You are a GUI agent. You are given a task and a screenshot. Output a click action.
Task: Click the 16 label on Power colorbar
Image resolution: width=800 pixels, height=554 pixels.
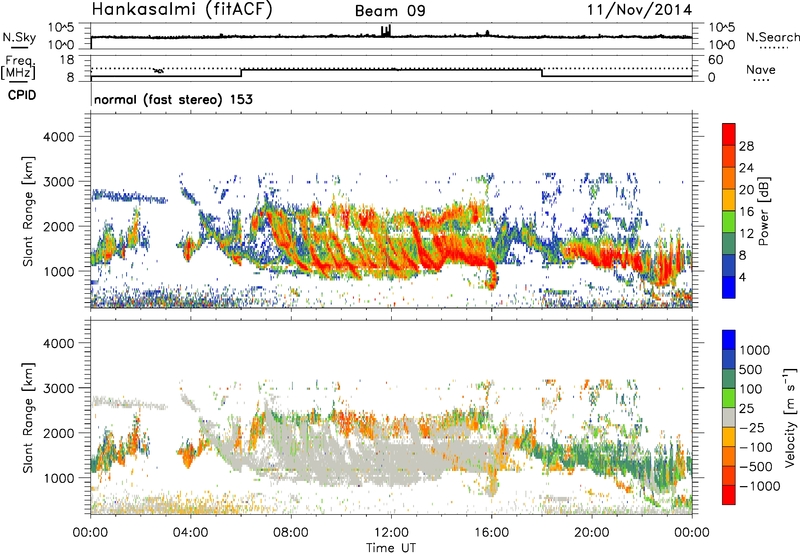[746, 212]
